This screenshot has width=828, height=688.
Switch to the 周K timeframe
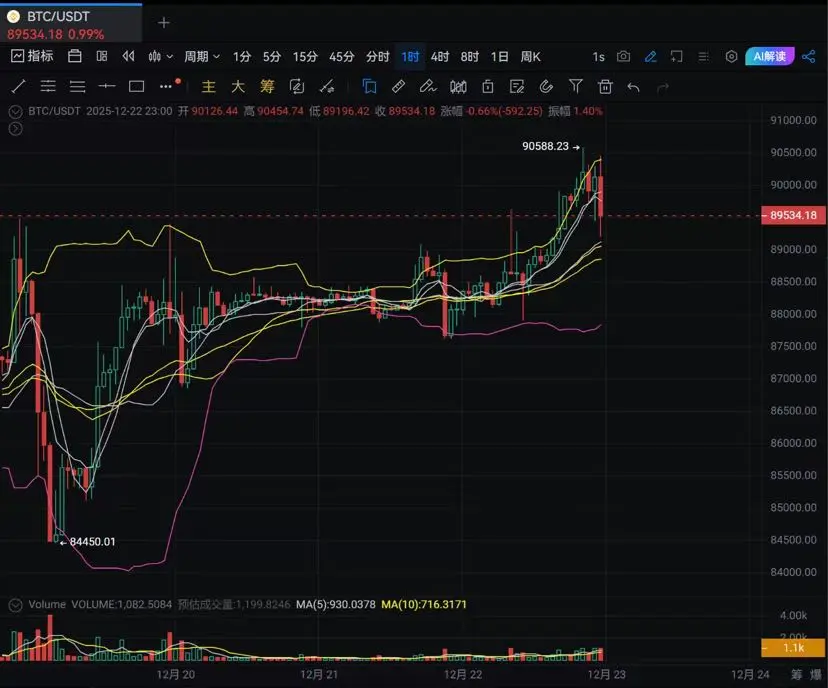click(530, 56)
